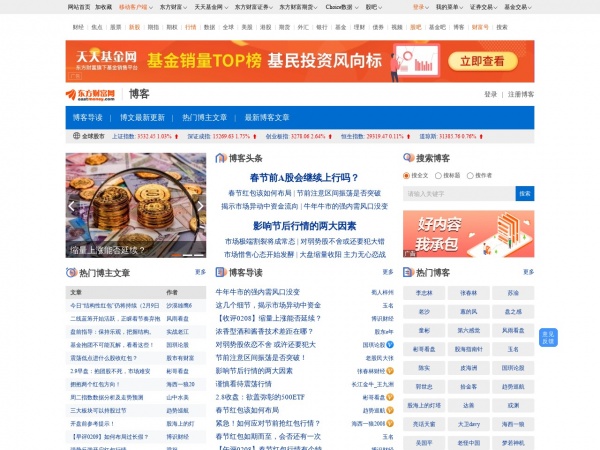Select the 按标题 search radio button

pyautogui.click(x=438, y=176)
